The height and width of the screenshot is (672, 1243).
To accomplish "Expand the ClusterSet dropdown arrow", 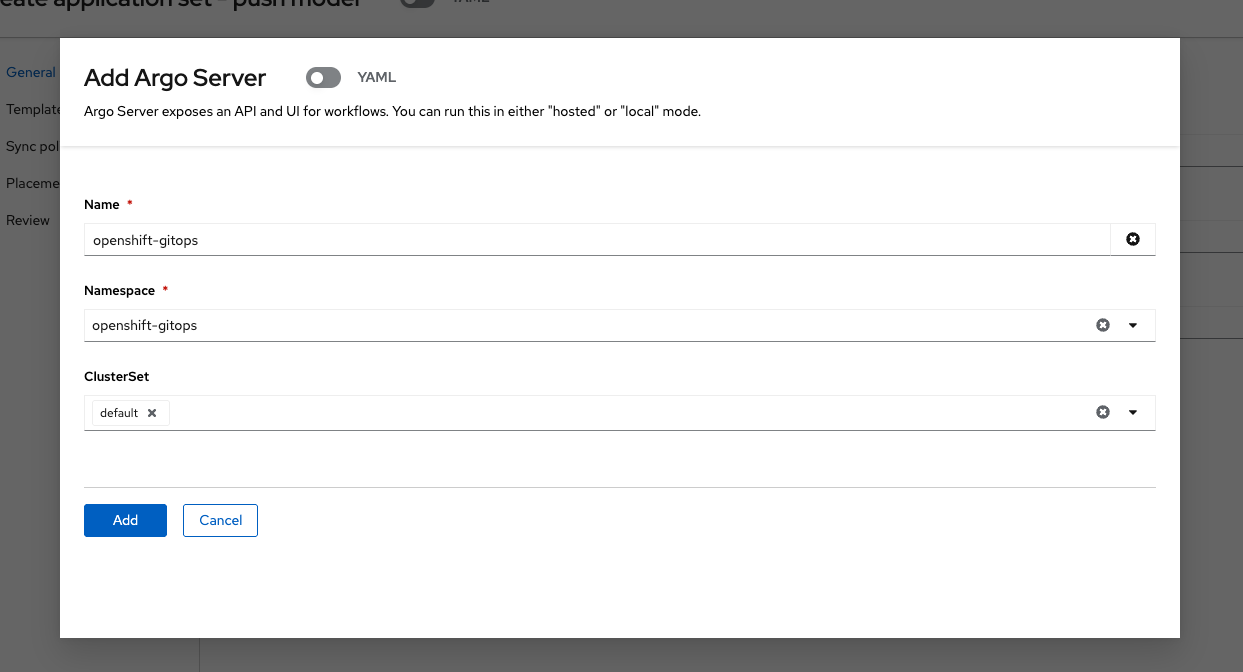I will point(1133,412).
